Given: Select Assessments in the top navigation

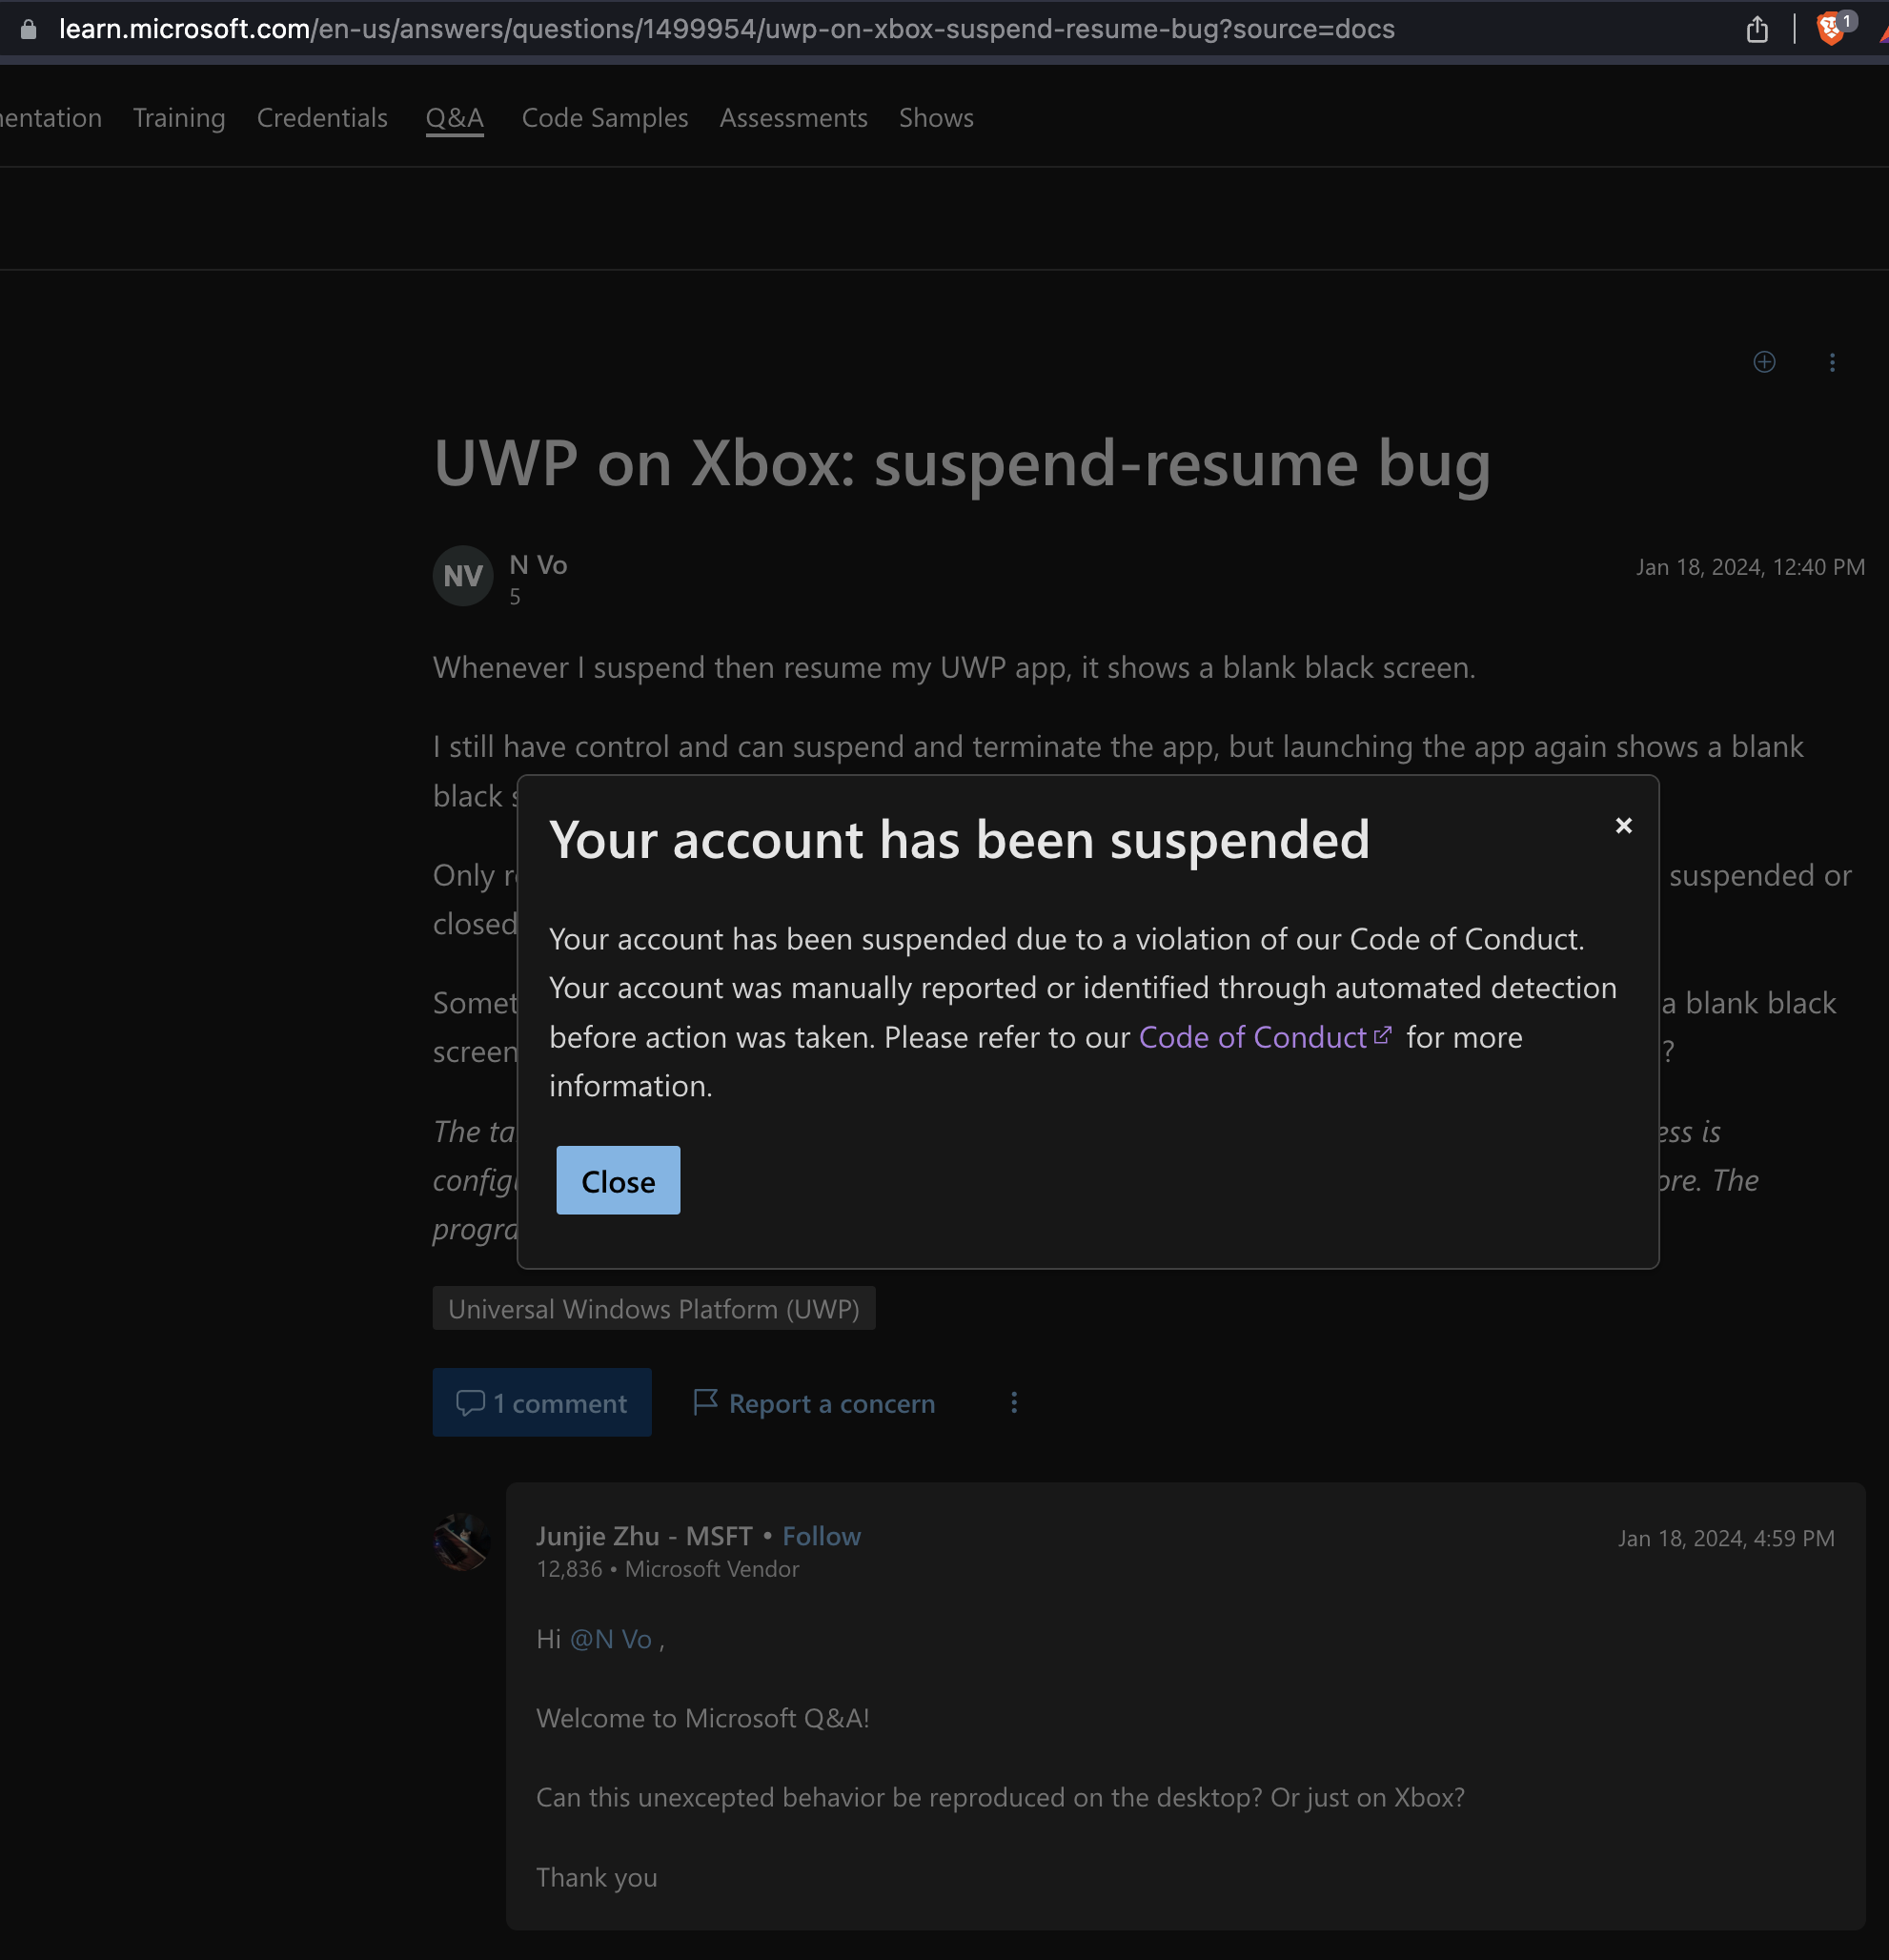Looking at the screenshot, I should pos(793,118).
